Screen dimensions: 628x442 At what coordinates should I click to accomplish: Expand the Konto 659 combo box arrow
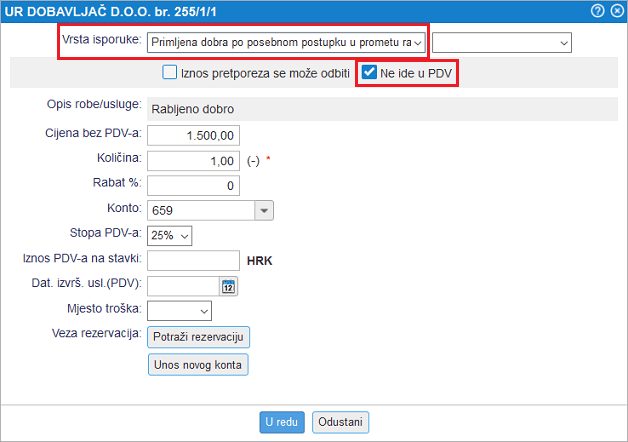pos(263,210)
